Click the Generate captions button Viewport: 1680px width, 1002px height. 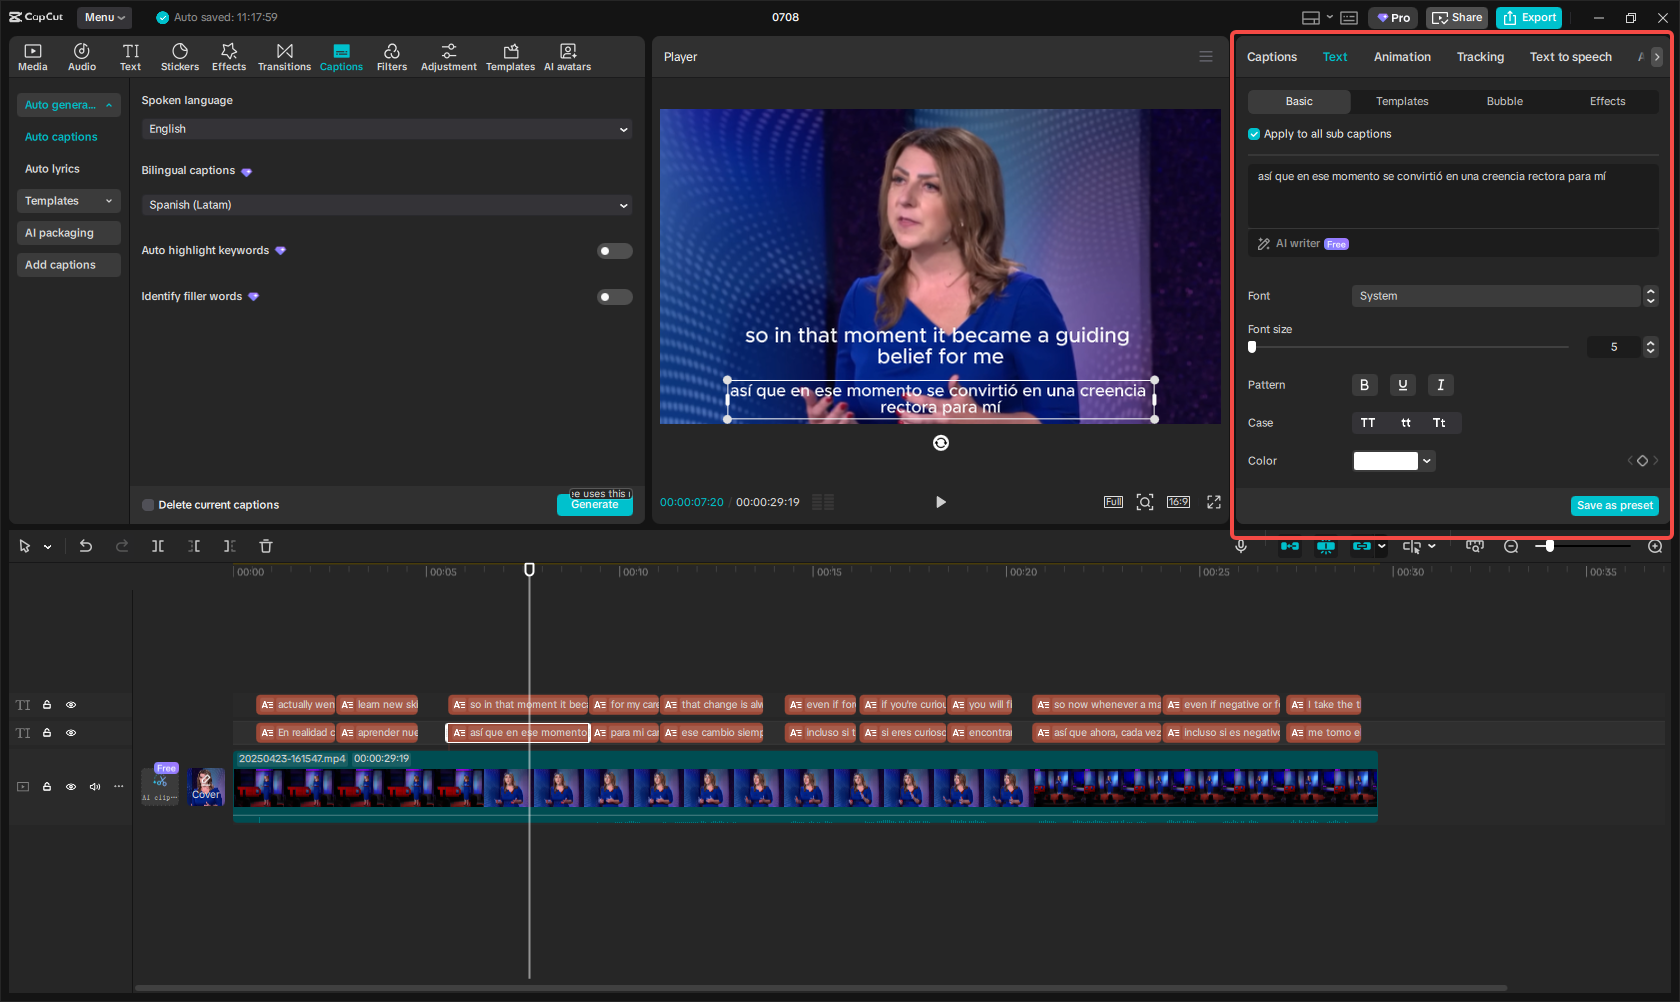tap(594, 504)
